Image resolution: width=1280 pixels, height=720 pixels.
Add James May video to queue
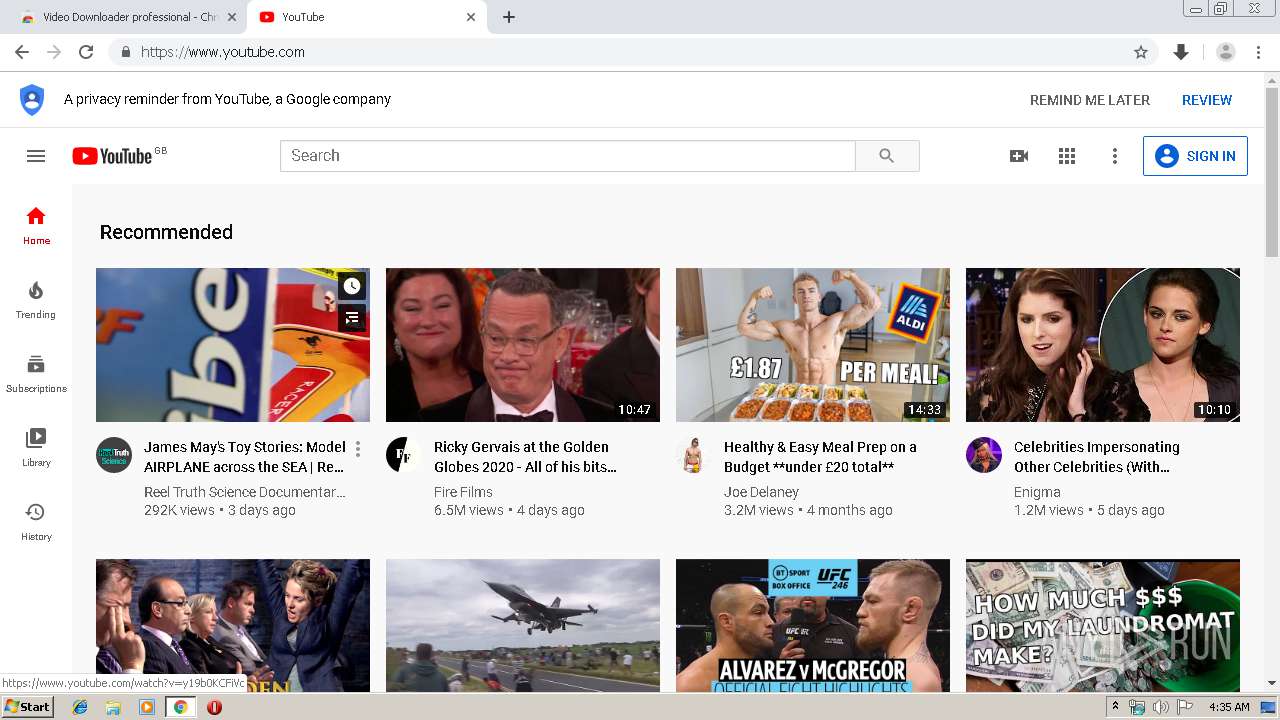pyautogui.click(x=352, y=318)
